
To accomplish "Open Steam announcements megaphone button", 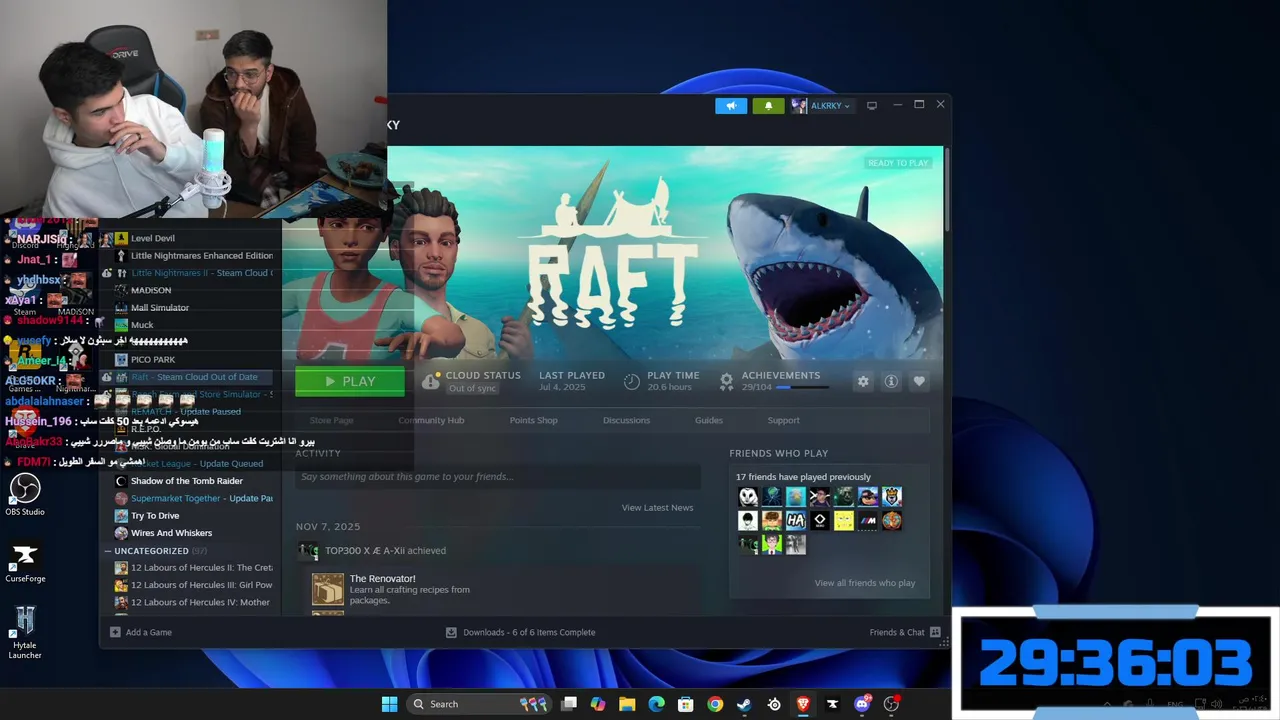I will coord(731,106).
